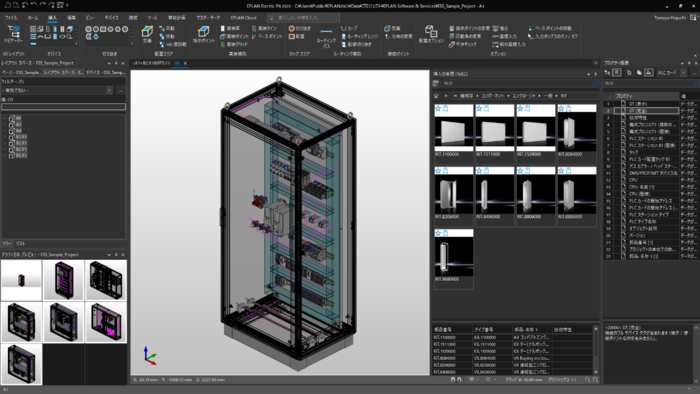700x394 pixels.
Task: Click the RIT breadcrumb link
Action: click(x=564, y=95)
